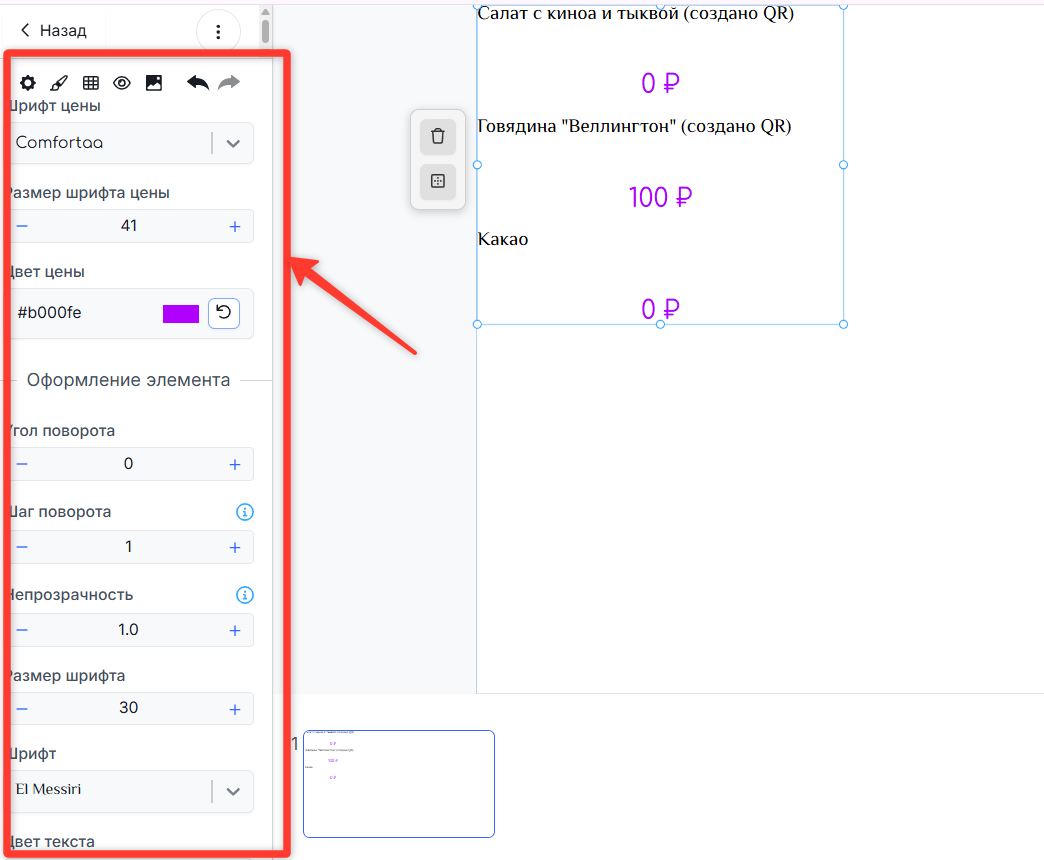Toggle the eye visibility icon
This screenshot has width=1044, height=860.
(122, 83)
